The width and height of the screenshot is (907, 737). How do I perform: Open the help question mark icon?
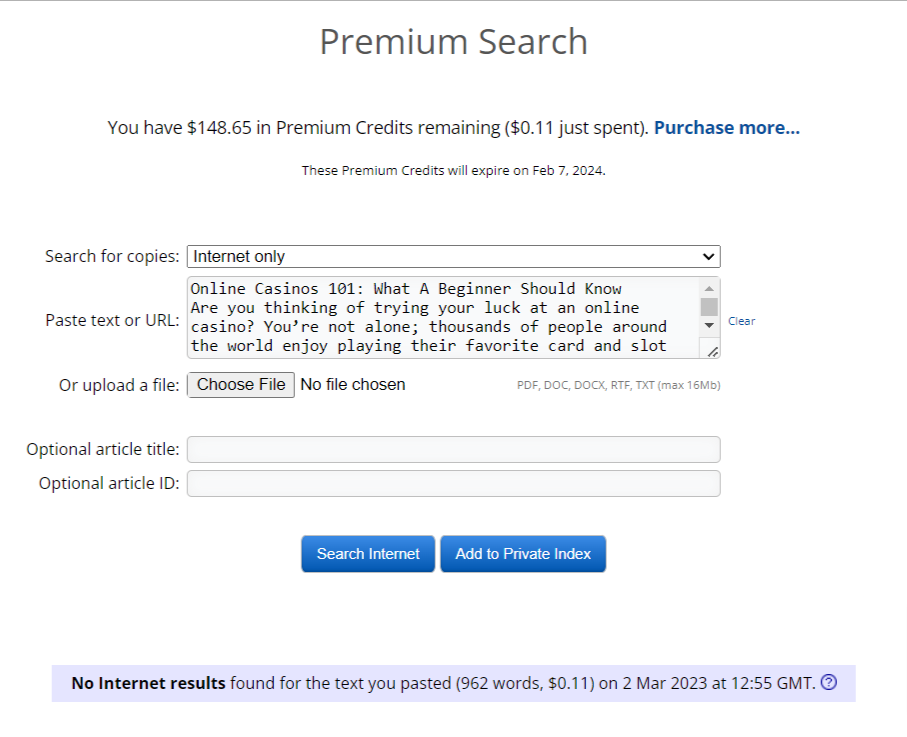coord(828,683)
